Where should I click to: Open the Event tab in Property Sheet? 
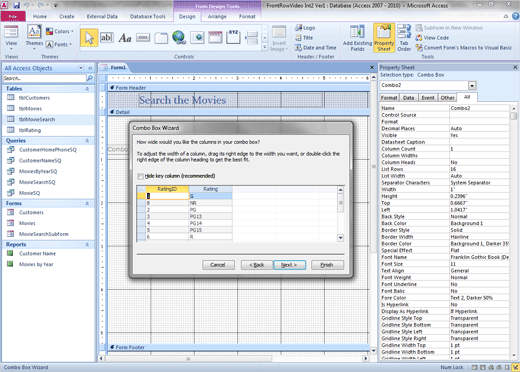[x=428, y=98]
